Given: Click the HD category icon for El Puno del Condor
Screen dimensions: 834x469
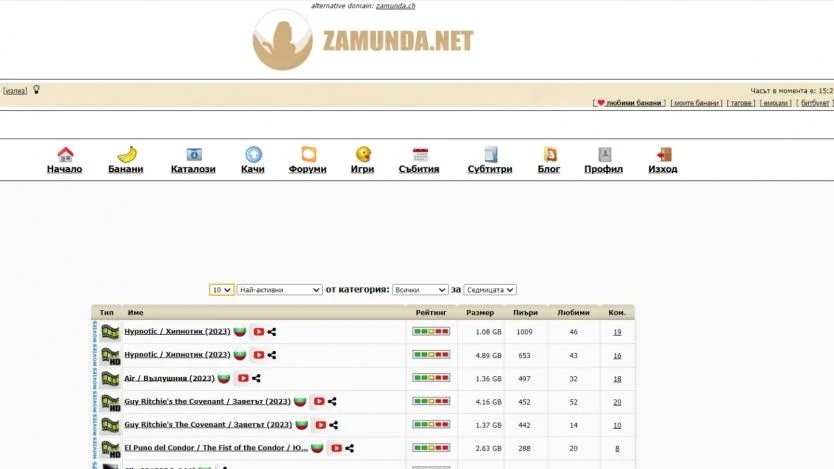Looking at the screenshot, I should pos(110,449).
